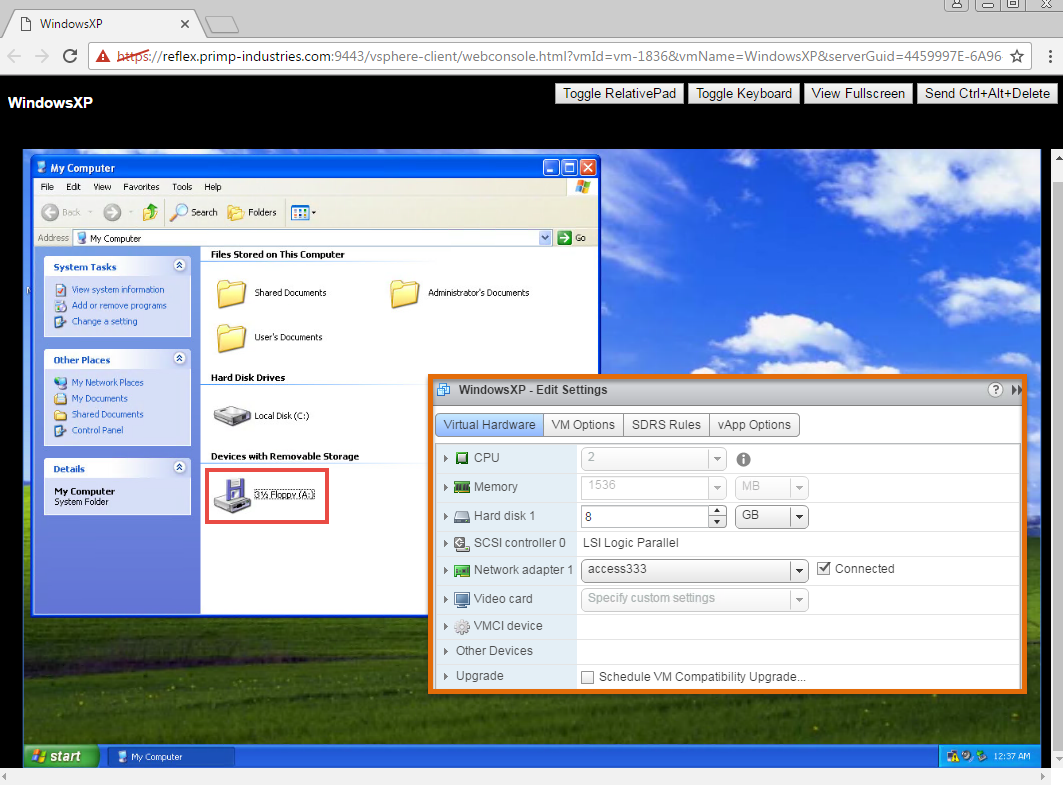Reload the browser page

point(69,56)
